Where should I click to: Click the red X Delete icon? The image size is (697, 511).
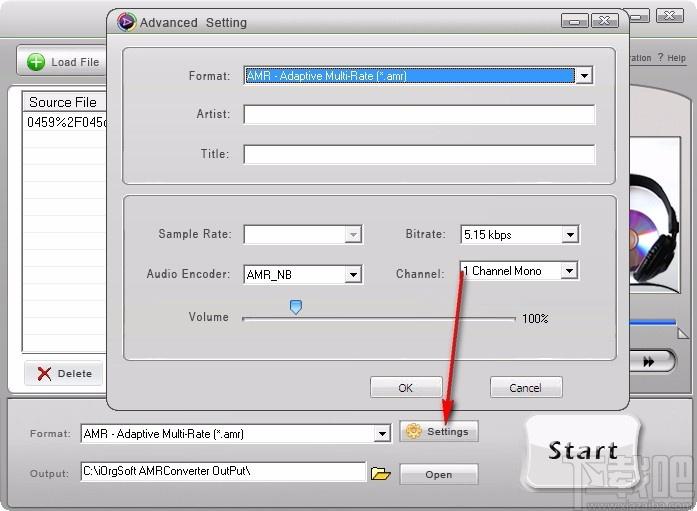44,374
